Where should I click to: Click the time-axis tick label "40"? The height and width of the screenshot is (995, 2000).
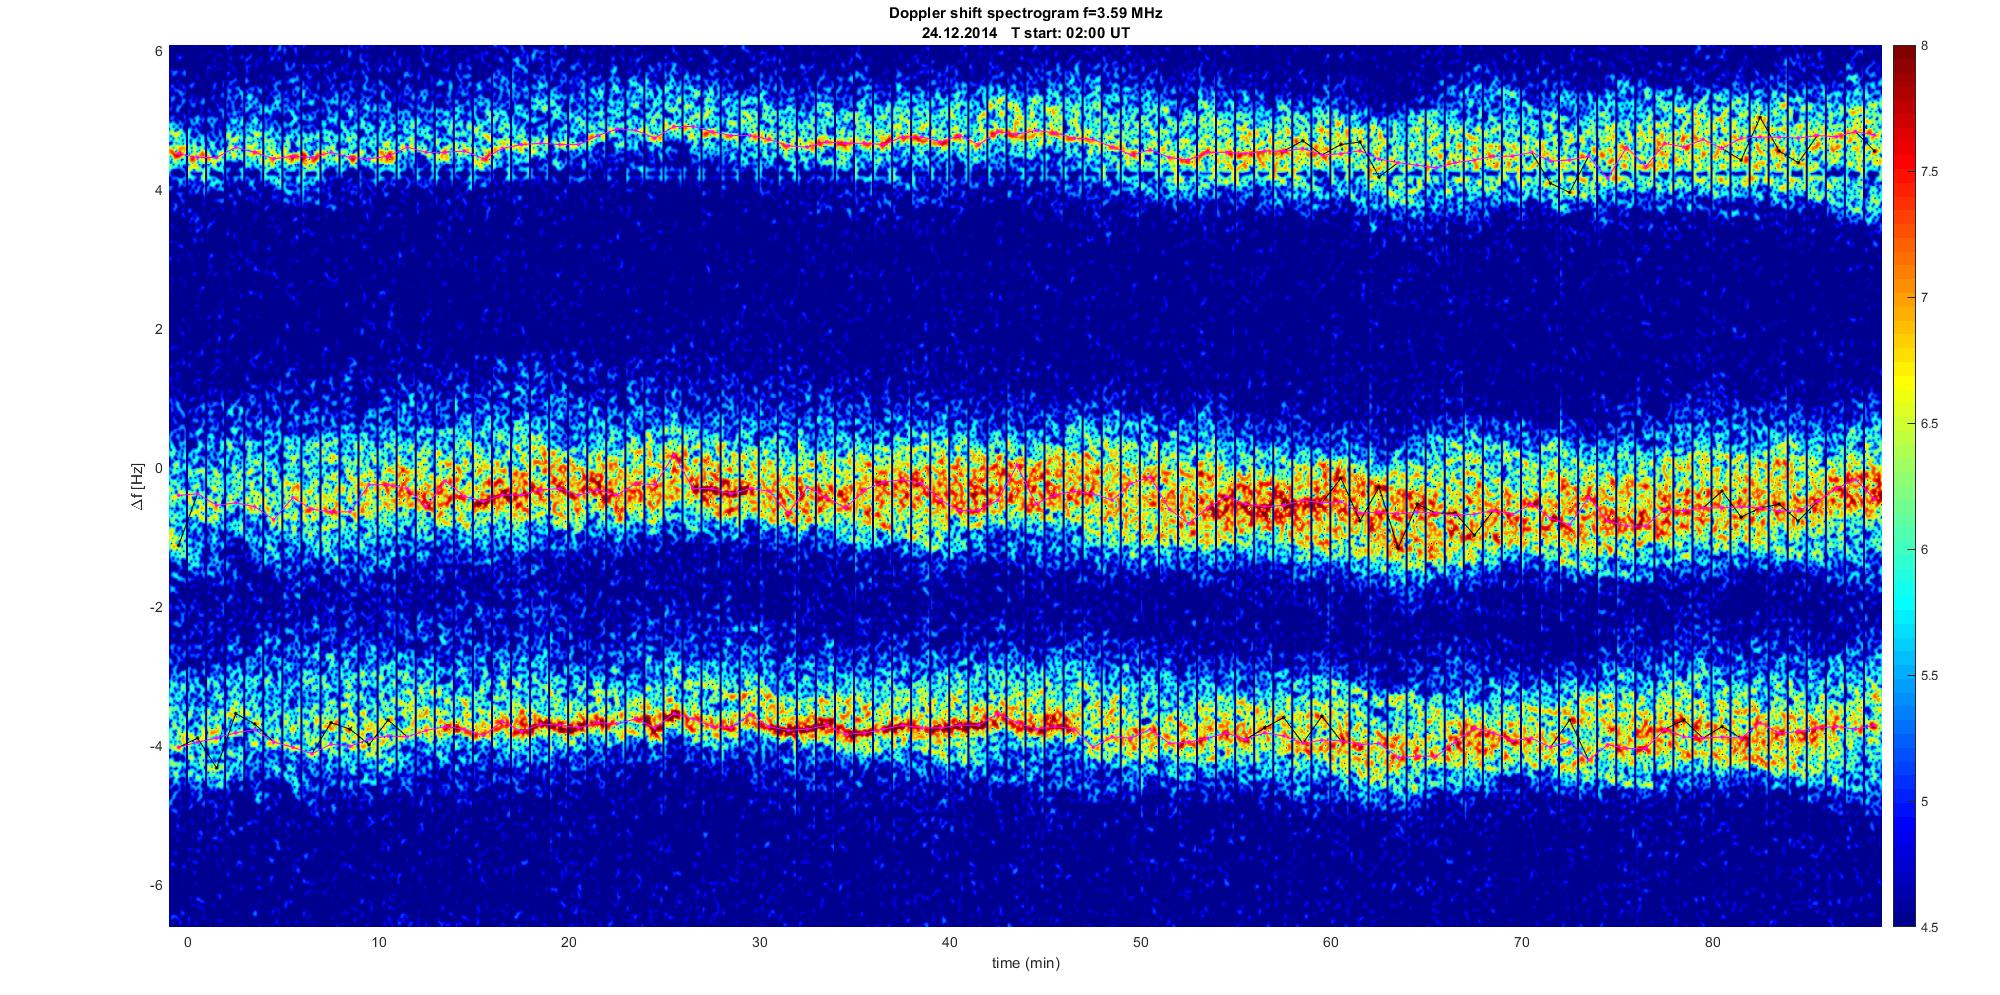(950, 942)
